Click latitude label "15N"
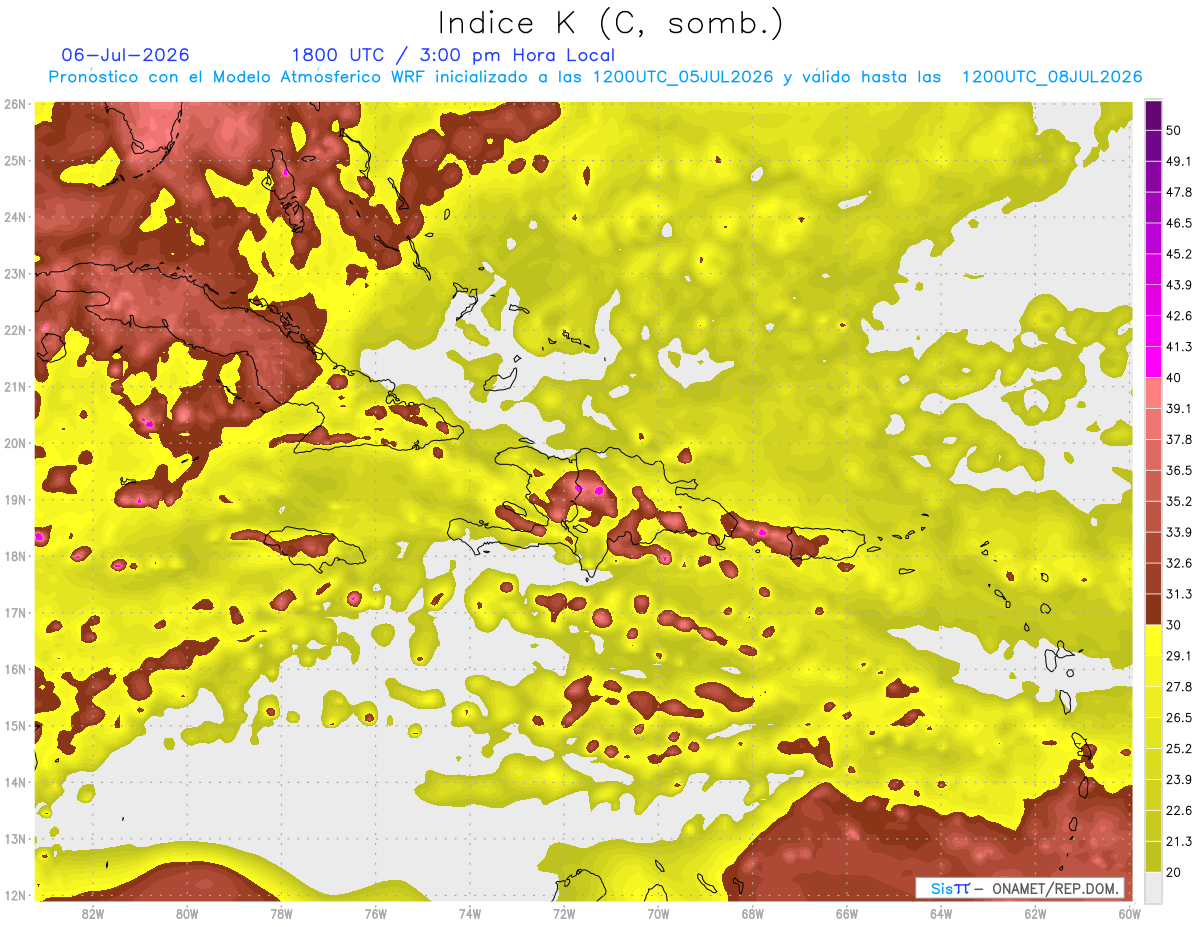 coord(14,725)
